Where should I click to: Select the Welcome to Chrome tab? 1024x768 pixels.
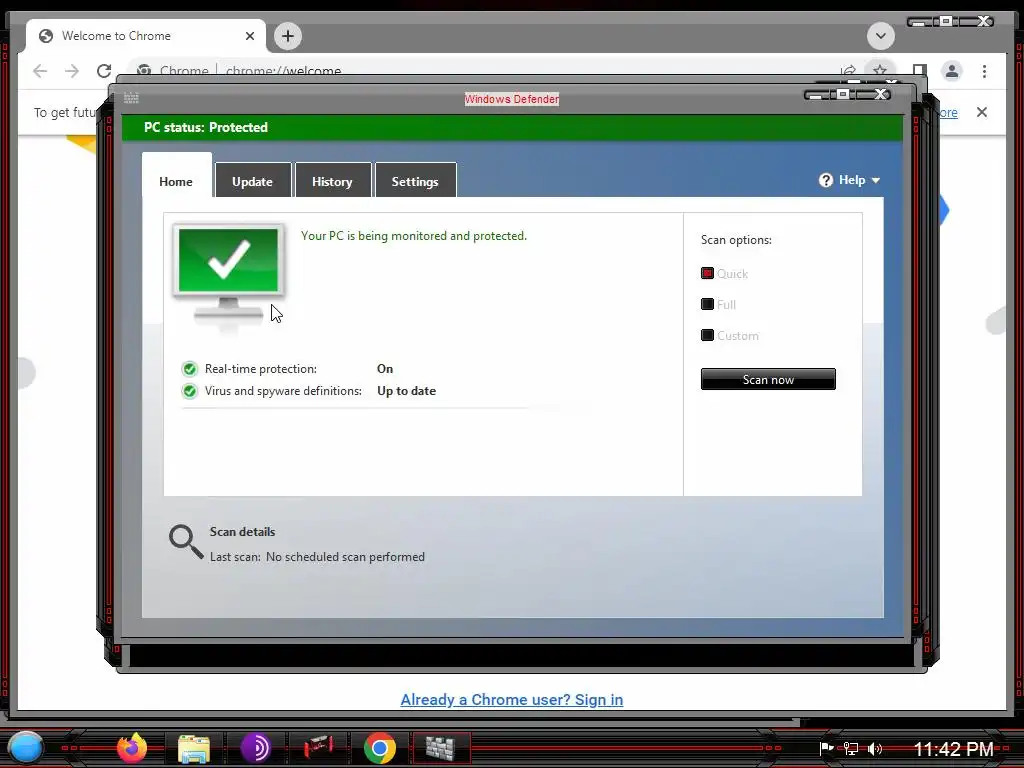pos(146,36)
